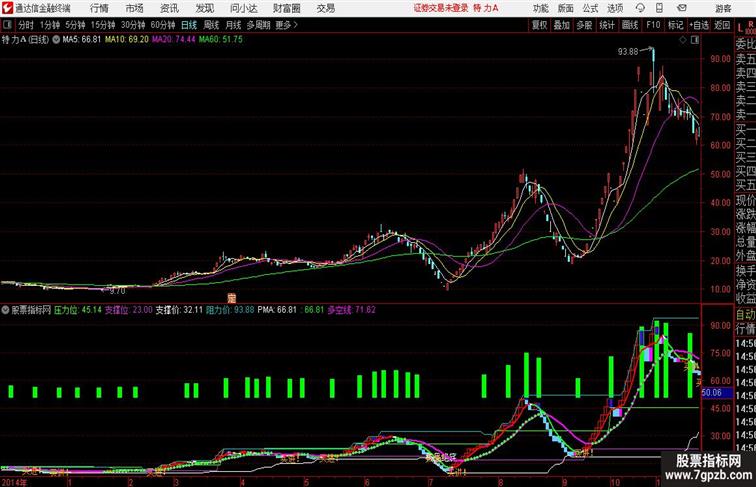
Task: Click the 多股 multi-stock button
Action: pyautogui.click(x=584, y=25)
